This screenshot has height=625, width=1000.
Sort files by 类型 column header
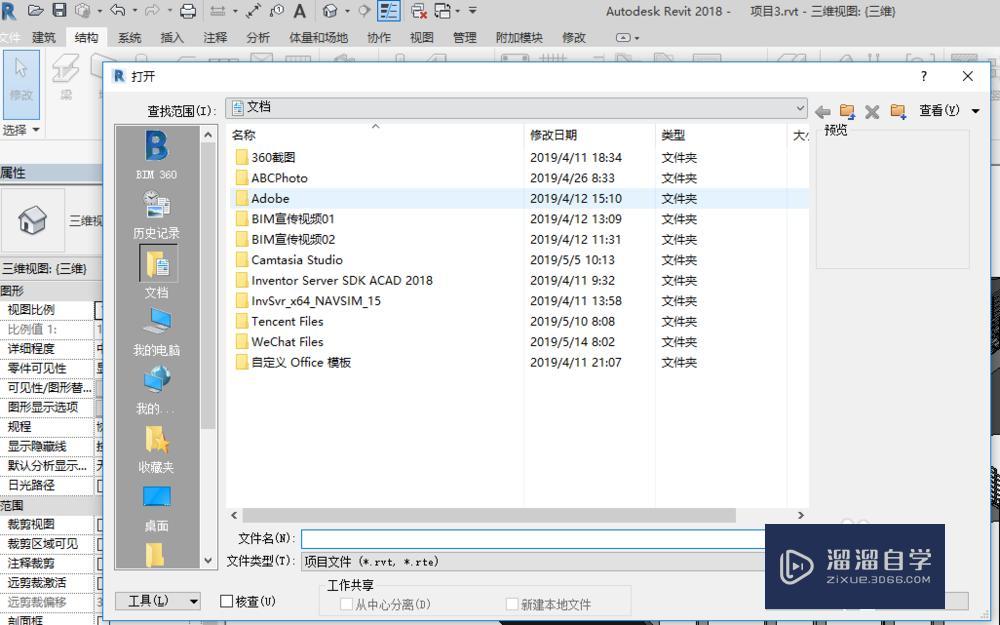pos(721,135)
